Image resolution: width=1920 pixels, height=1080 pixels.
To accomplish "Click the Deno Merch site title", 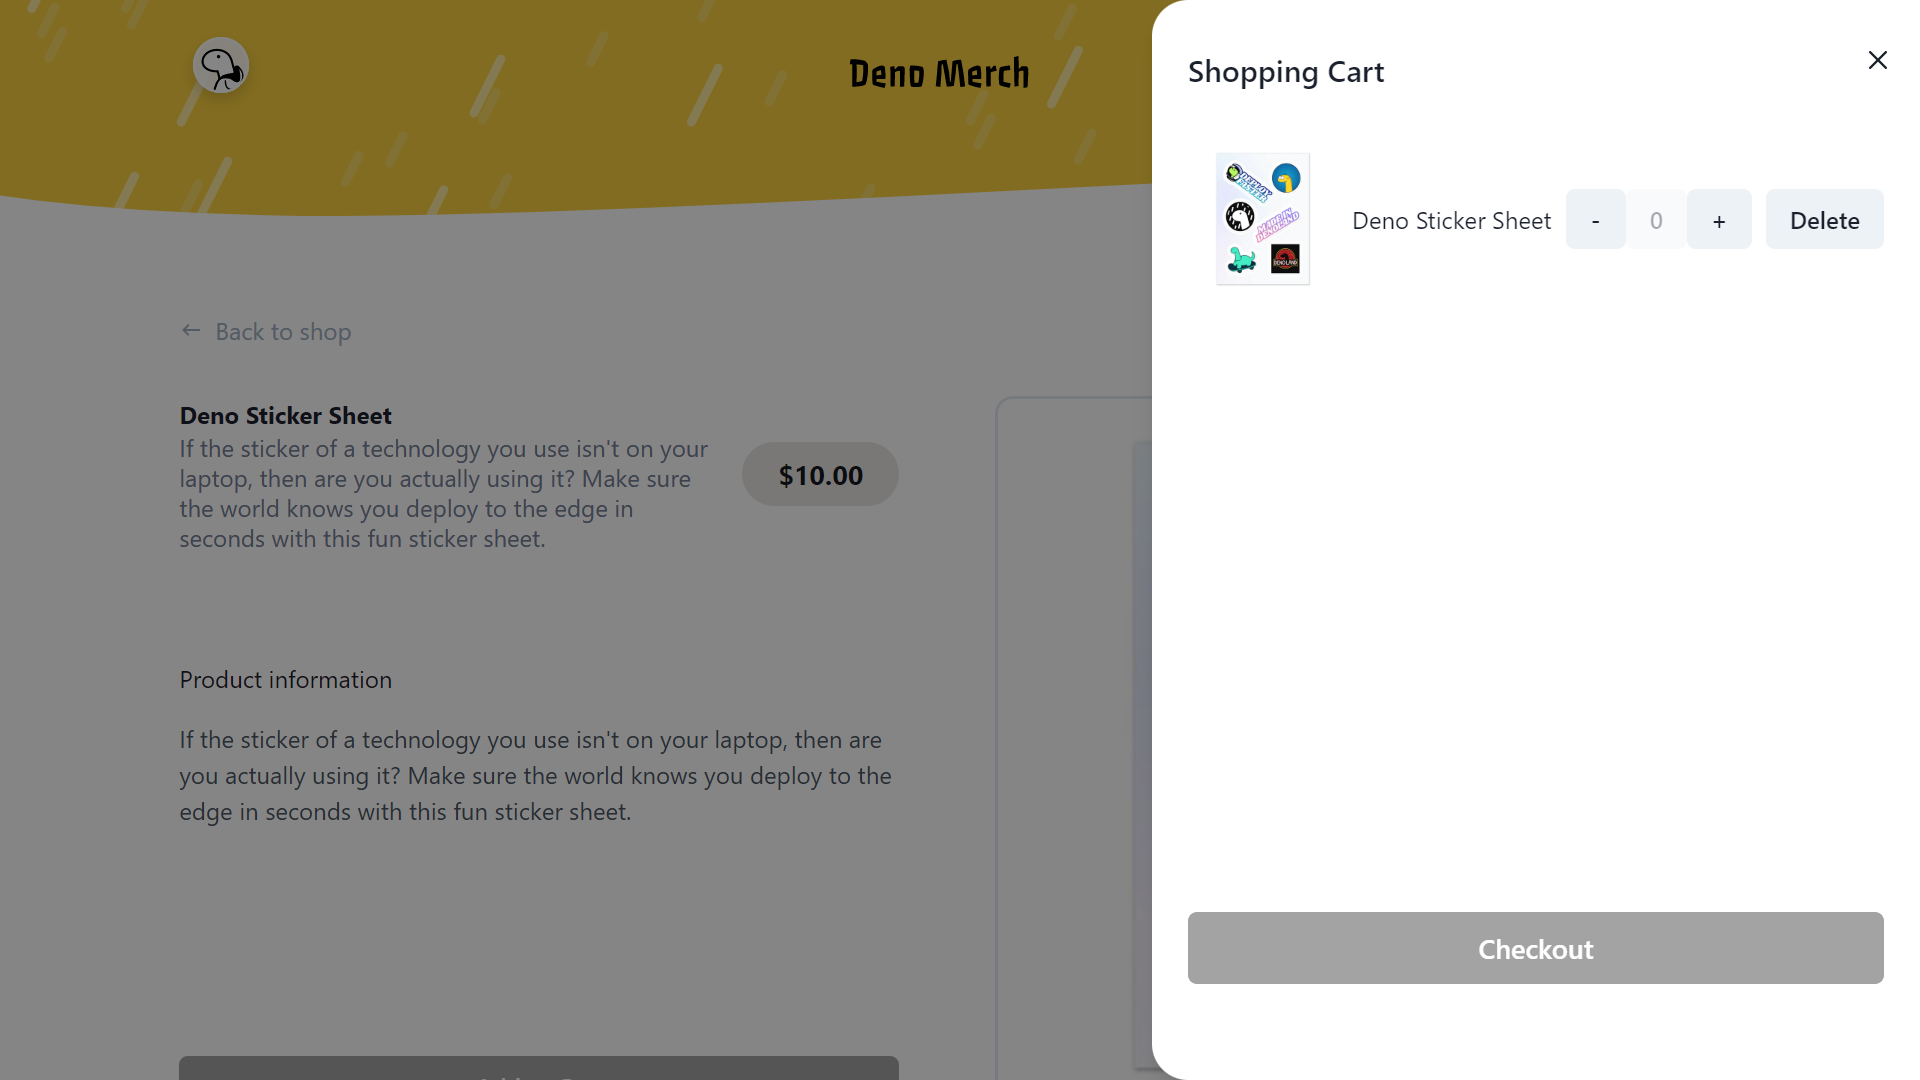I will [939, 73].
